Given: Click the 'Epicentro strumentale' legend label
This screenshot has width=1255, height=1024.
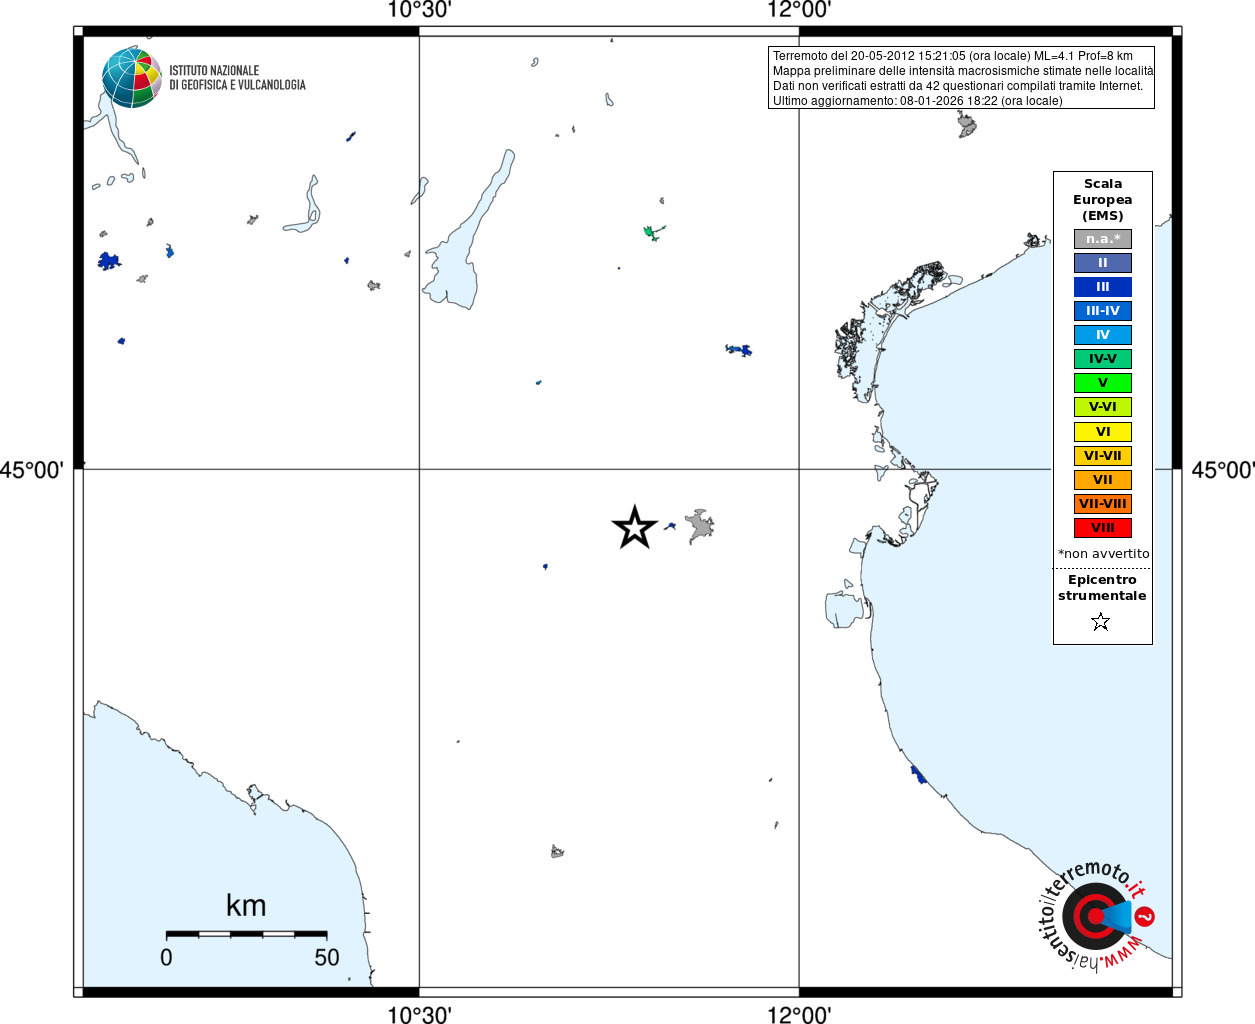Looking at the screenshot, I should (1102, 588).
